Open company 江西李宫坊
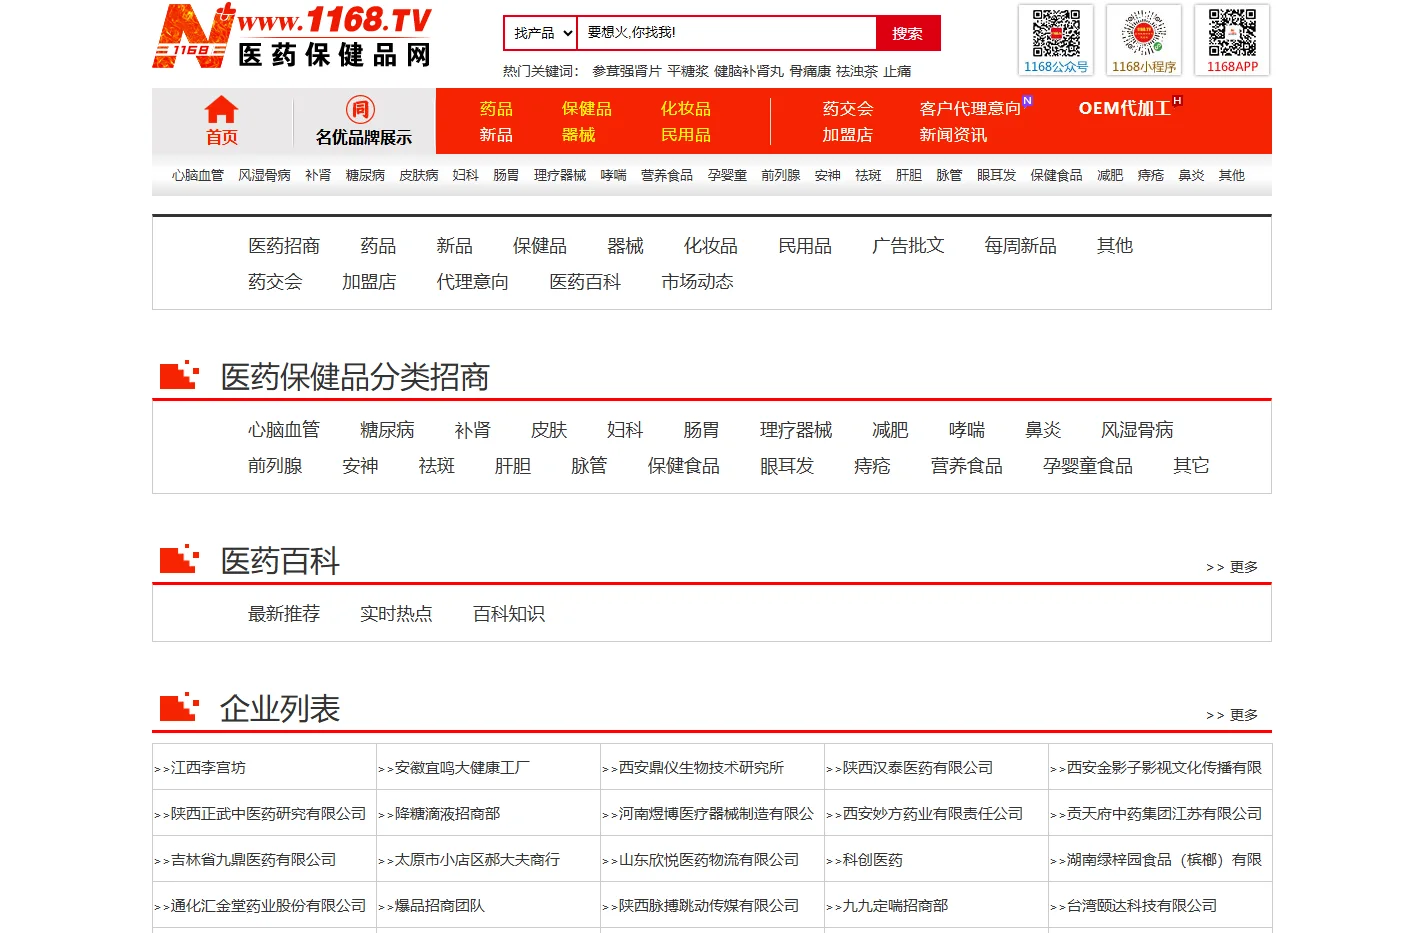The image size is (1424, 933). click(208, 767)
